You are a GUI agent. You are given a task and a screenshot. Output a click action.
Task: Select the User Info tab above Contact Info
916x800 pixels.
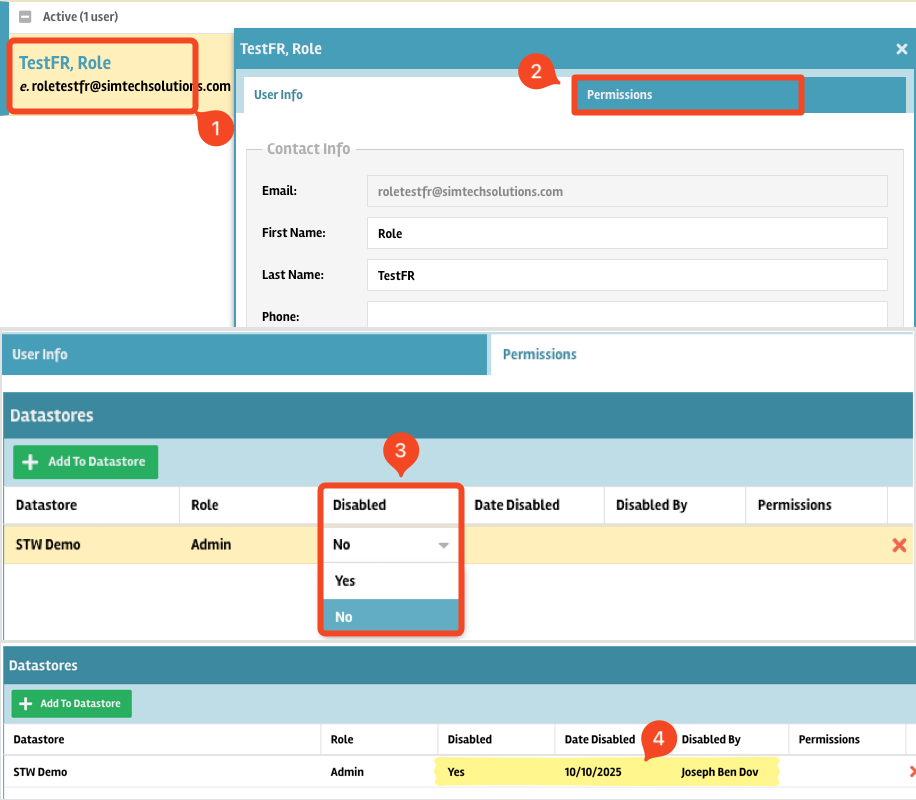point(278,95)
